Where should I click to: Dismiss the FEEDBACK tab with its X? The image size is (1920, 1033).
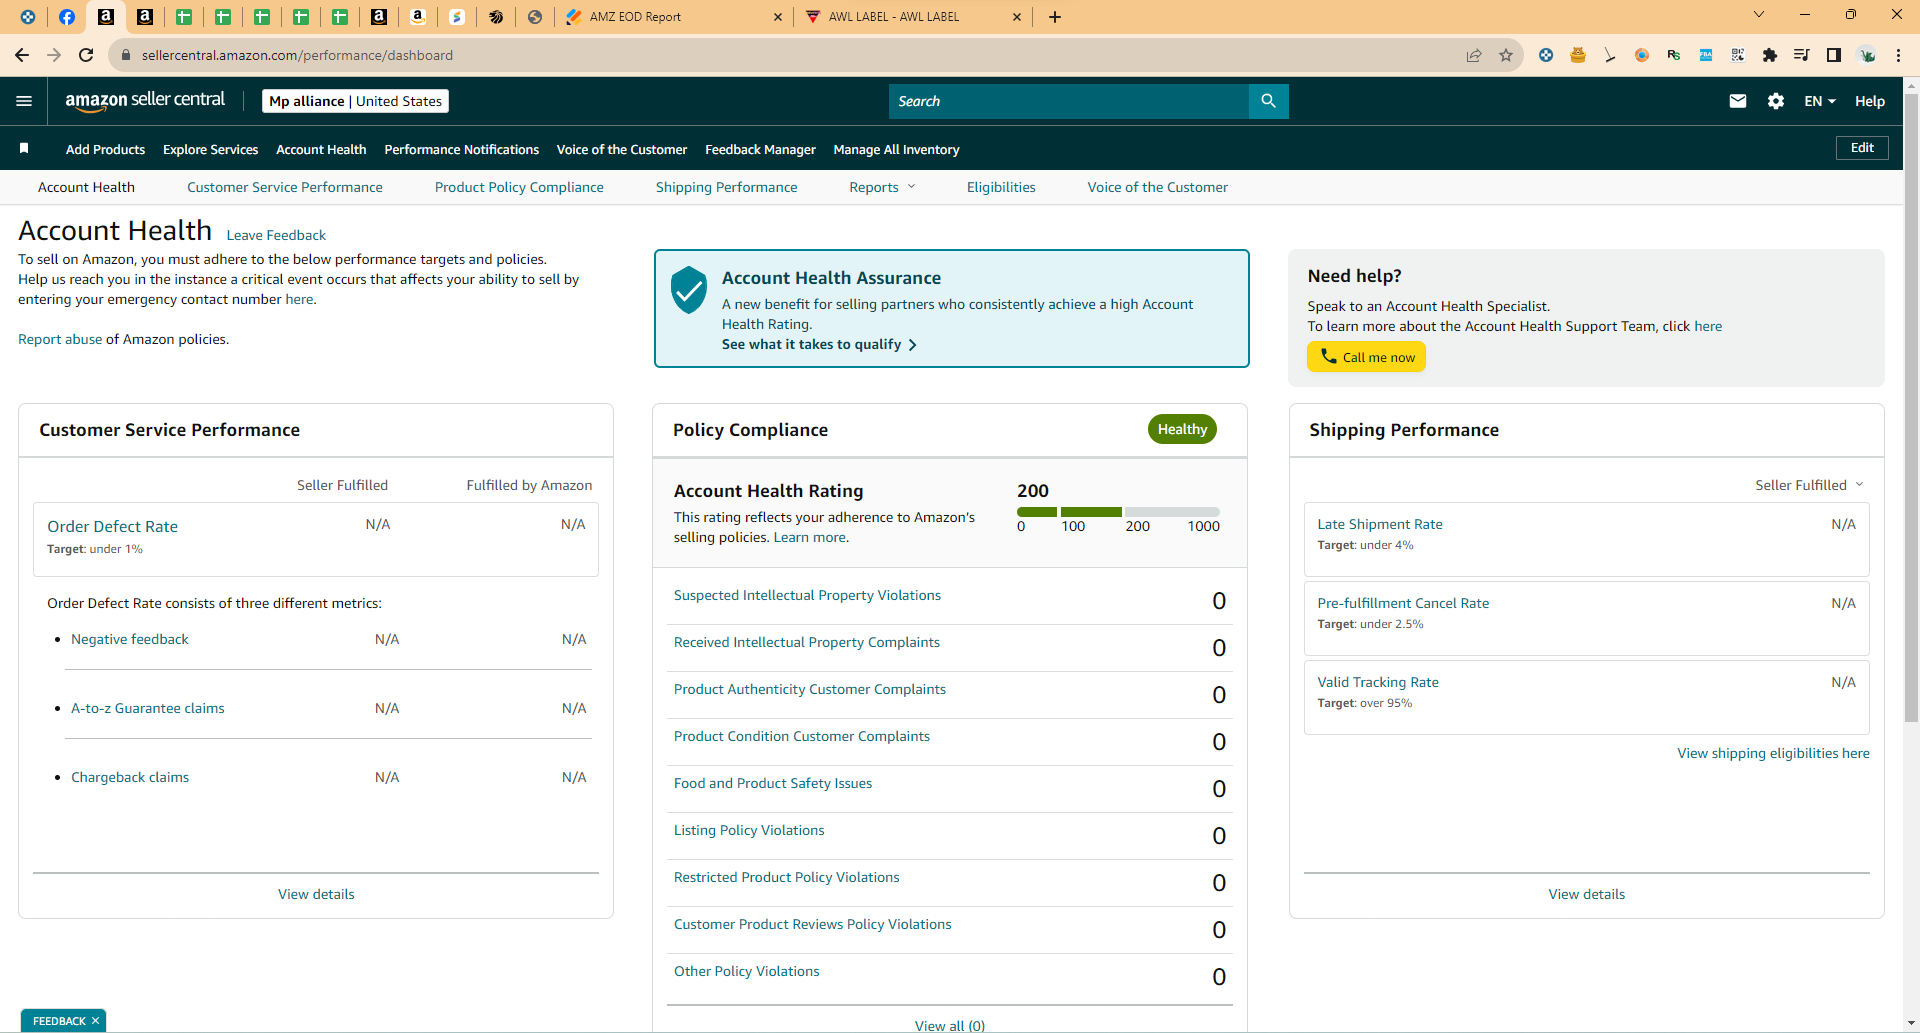pos(95,1021)
